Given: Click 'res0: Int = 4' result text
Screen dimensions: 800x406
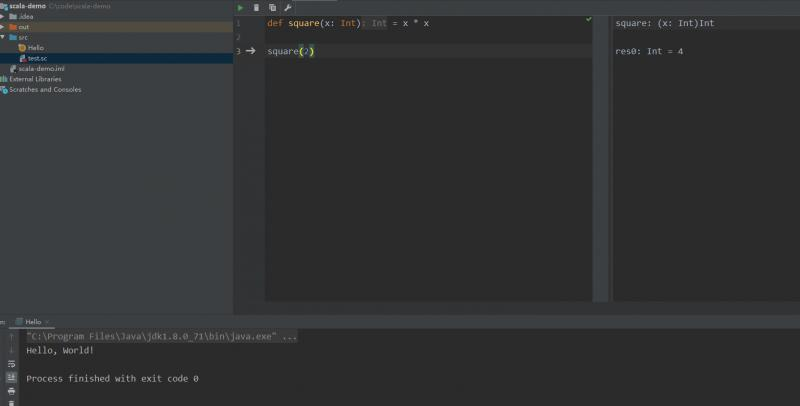Looking at the screenshot, I should [x=649, y=52].
